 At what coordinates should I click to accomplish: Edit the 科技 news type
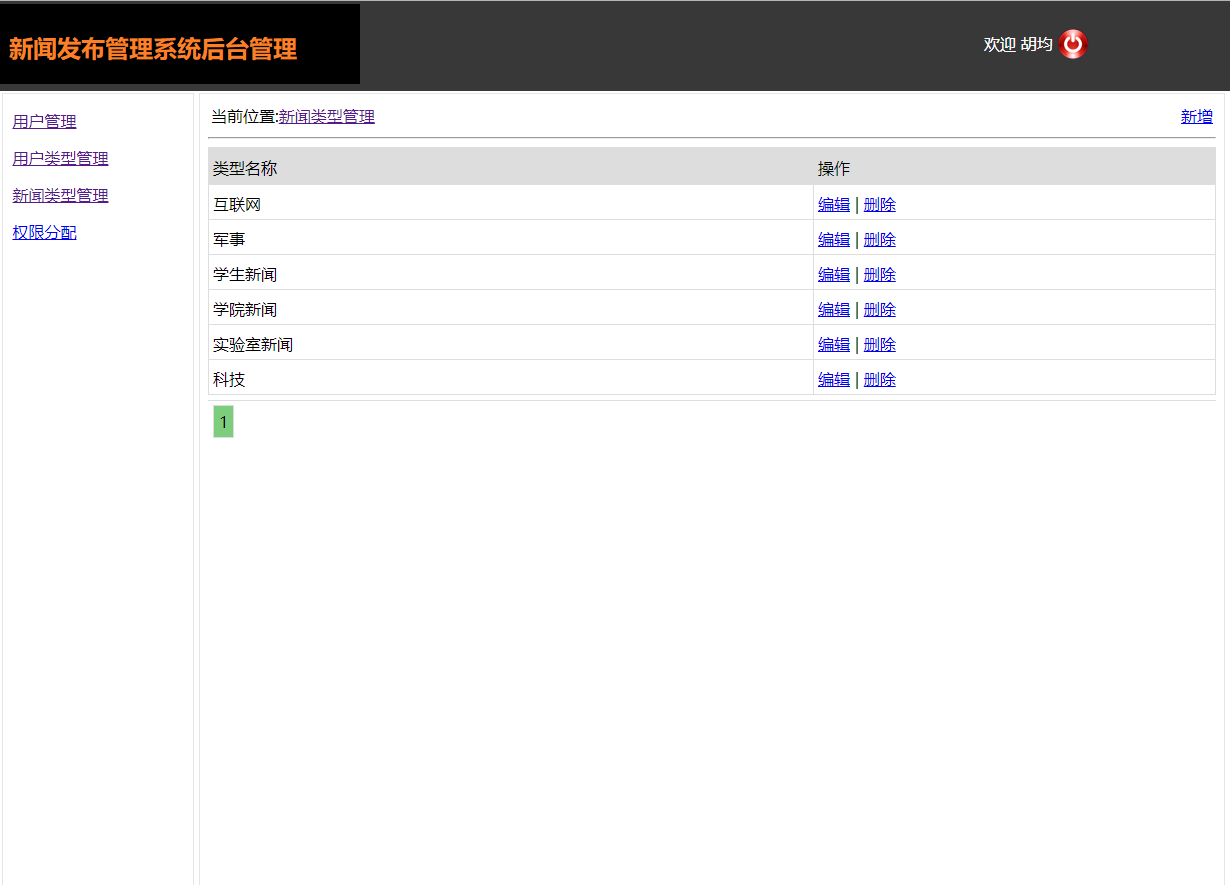pyautogui.click(x=833, y=379)
